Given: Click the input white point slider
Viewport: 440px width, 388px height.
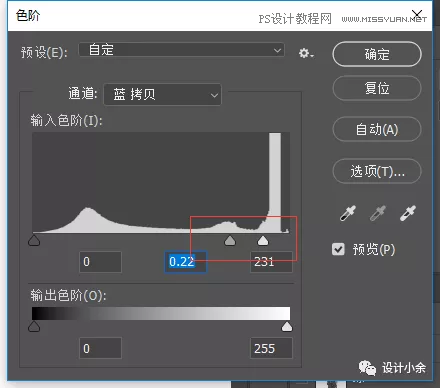Looking at the screenshot, I should (x=263, y=240).
